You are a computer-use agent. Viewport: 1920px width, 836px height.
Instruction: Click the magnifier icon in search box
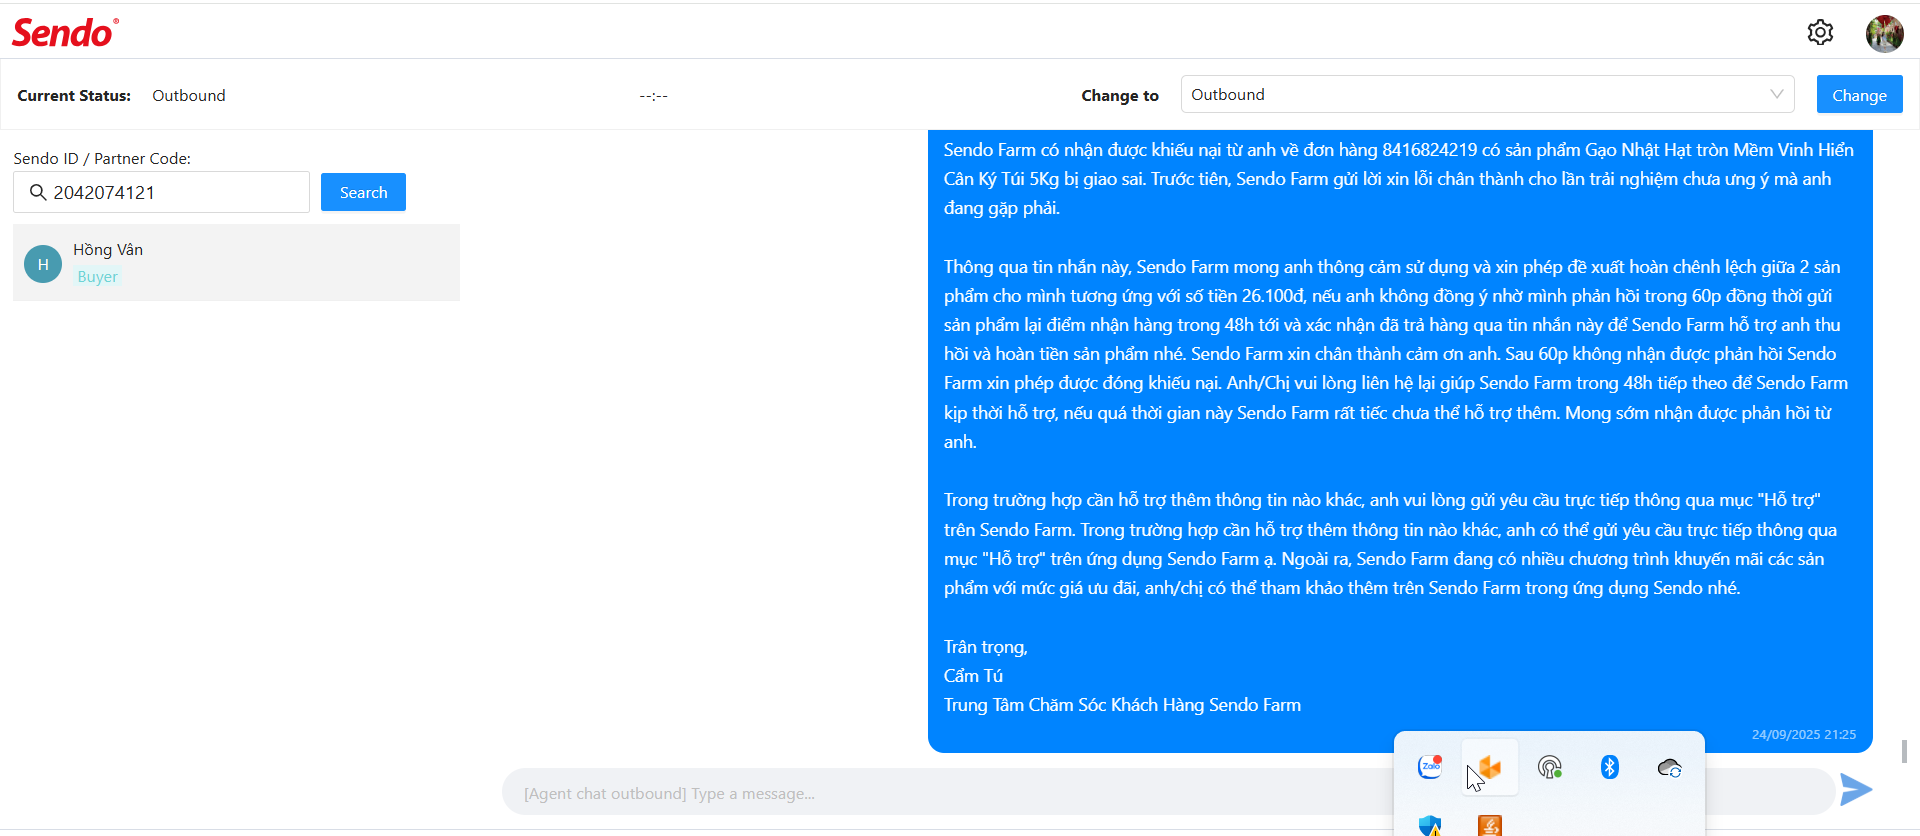coord(38,192)
